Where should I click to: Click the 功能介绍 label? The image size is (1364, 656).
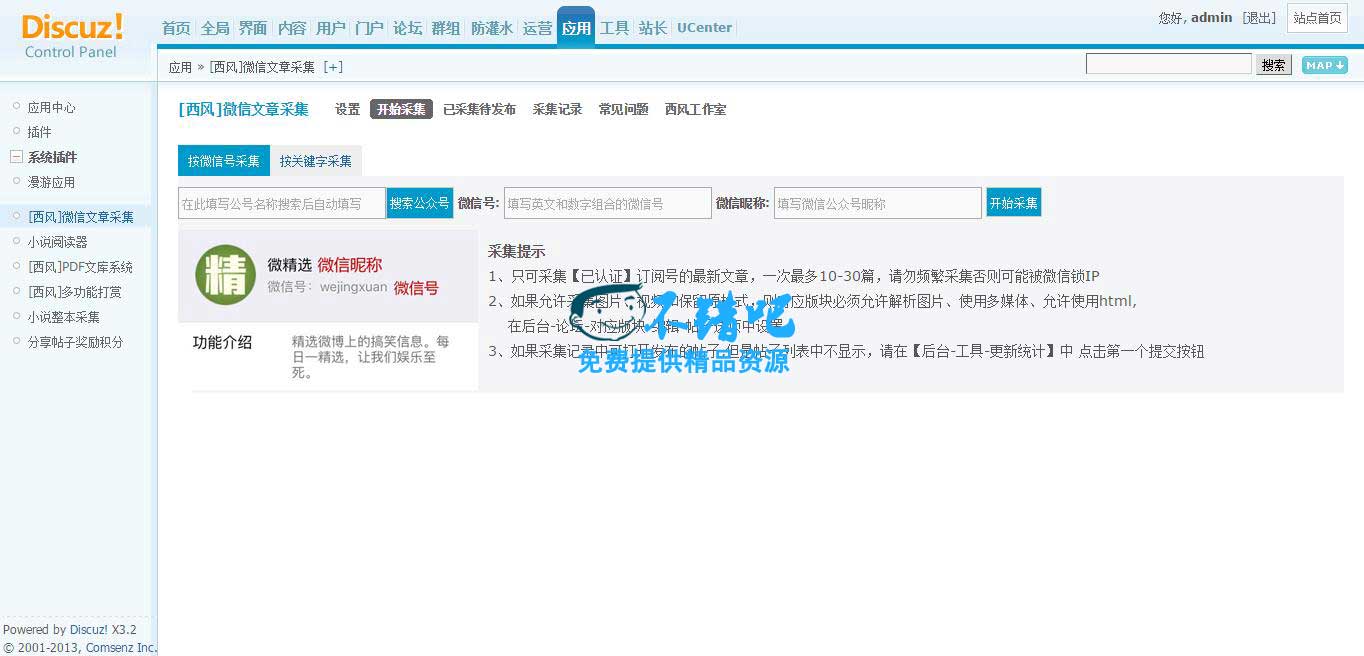[x=222, y=342]
